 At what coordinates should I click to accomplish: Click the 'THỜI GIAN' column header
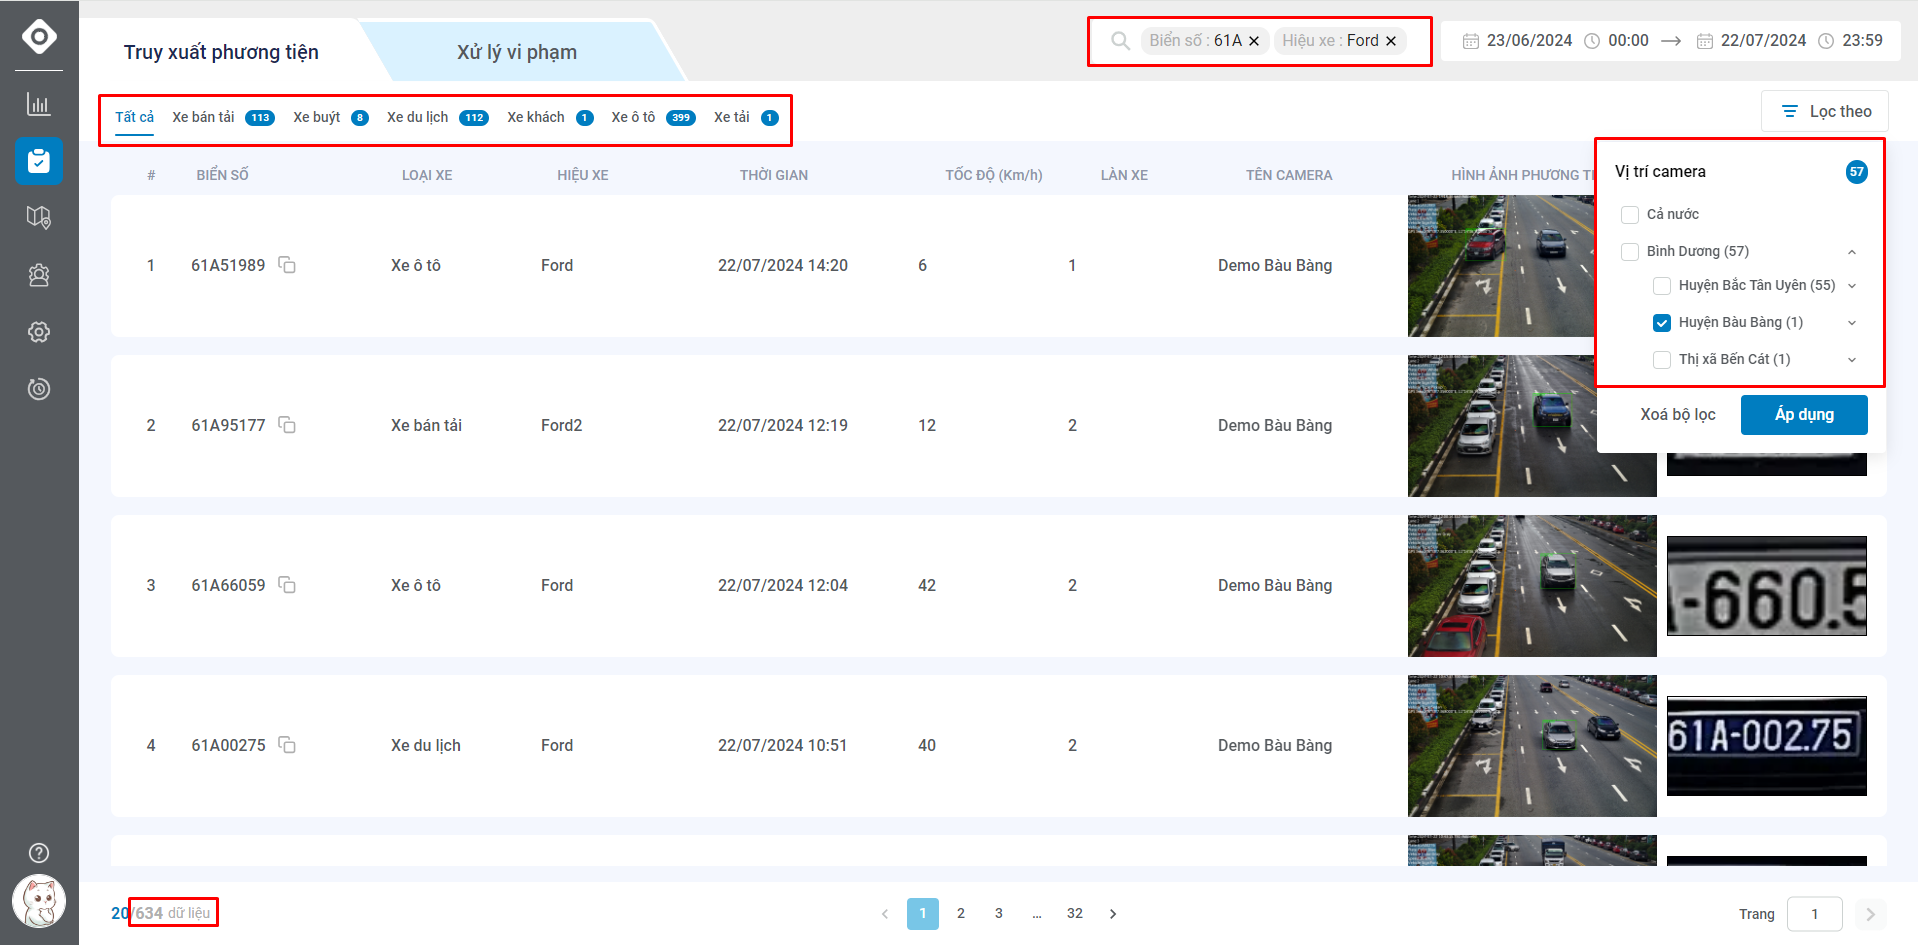click(774, 175)
